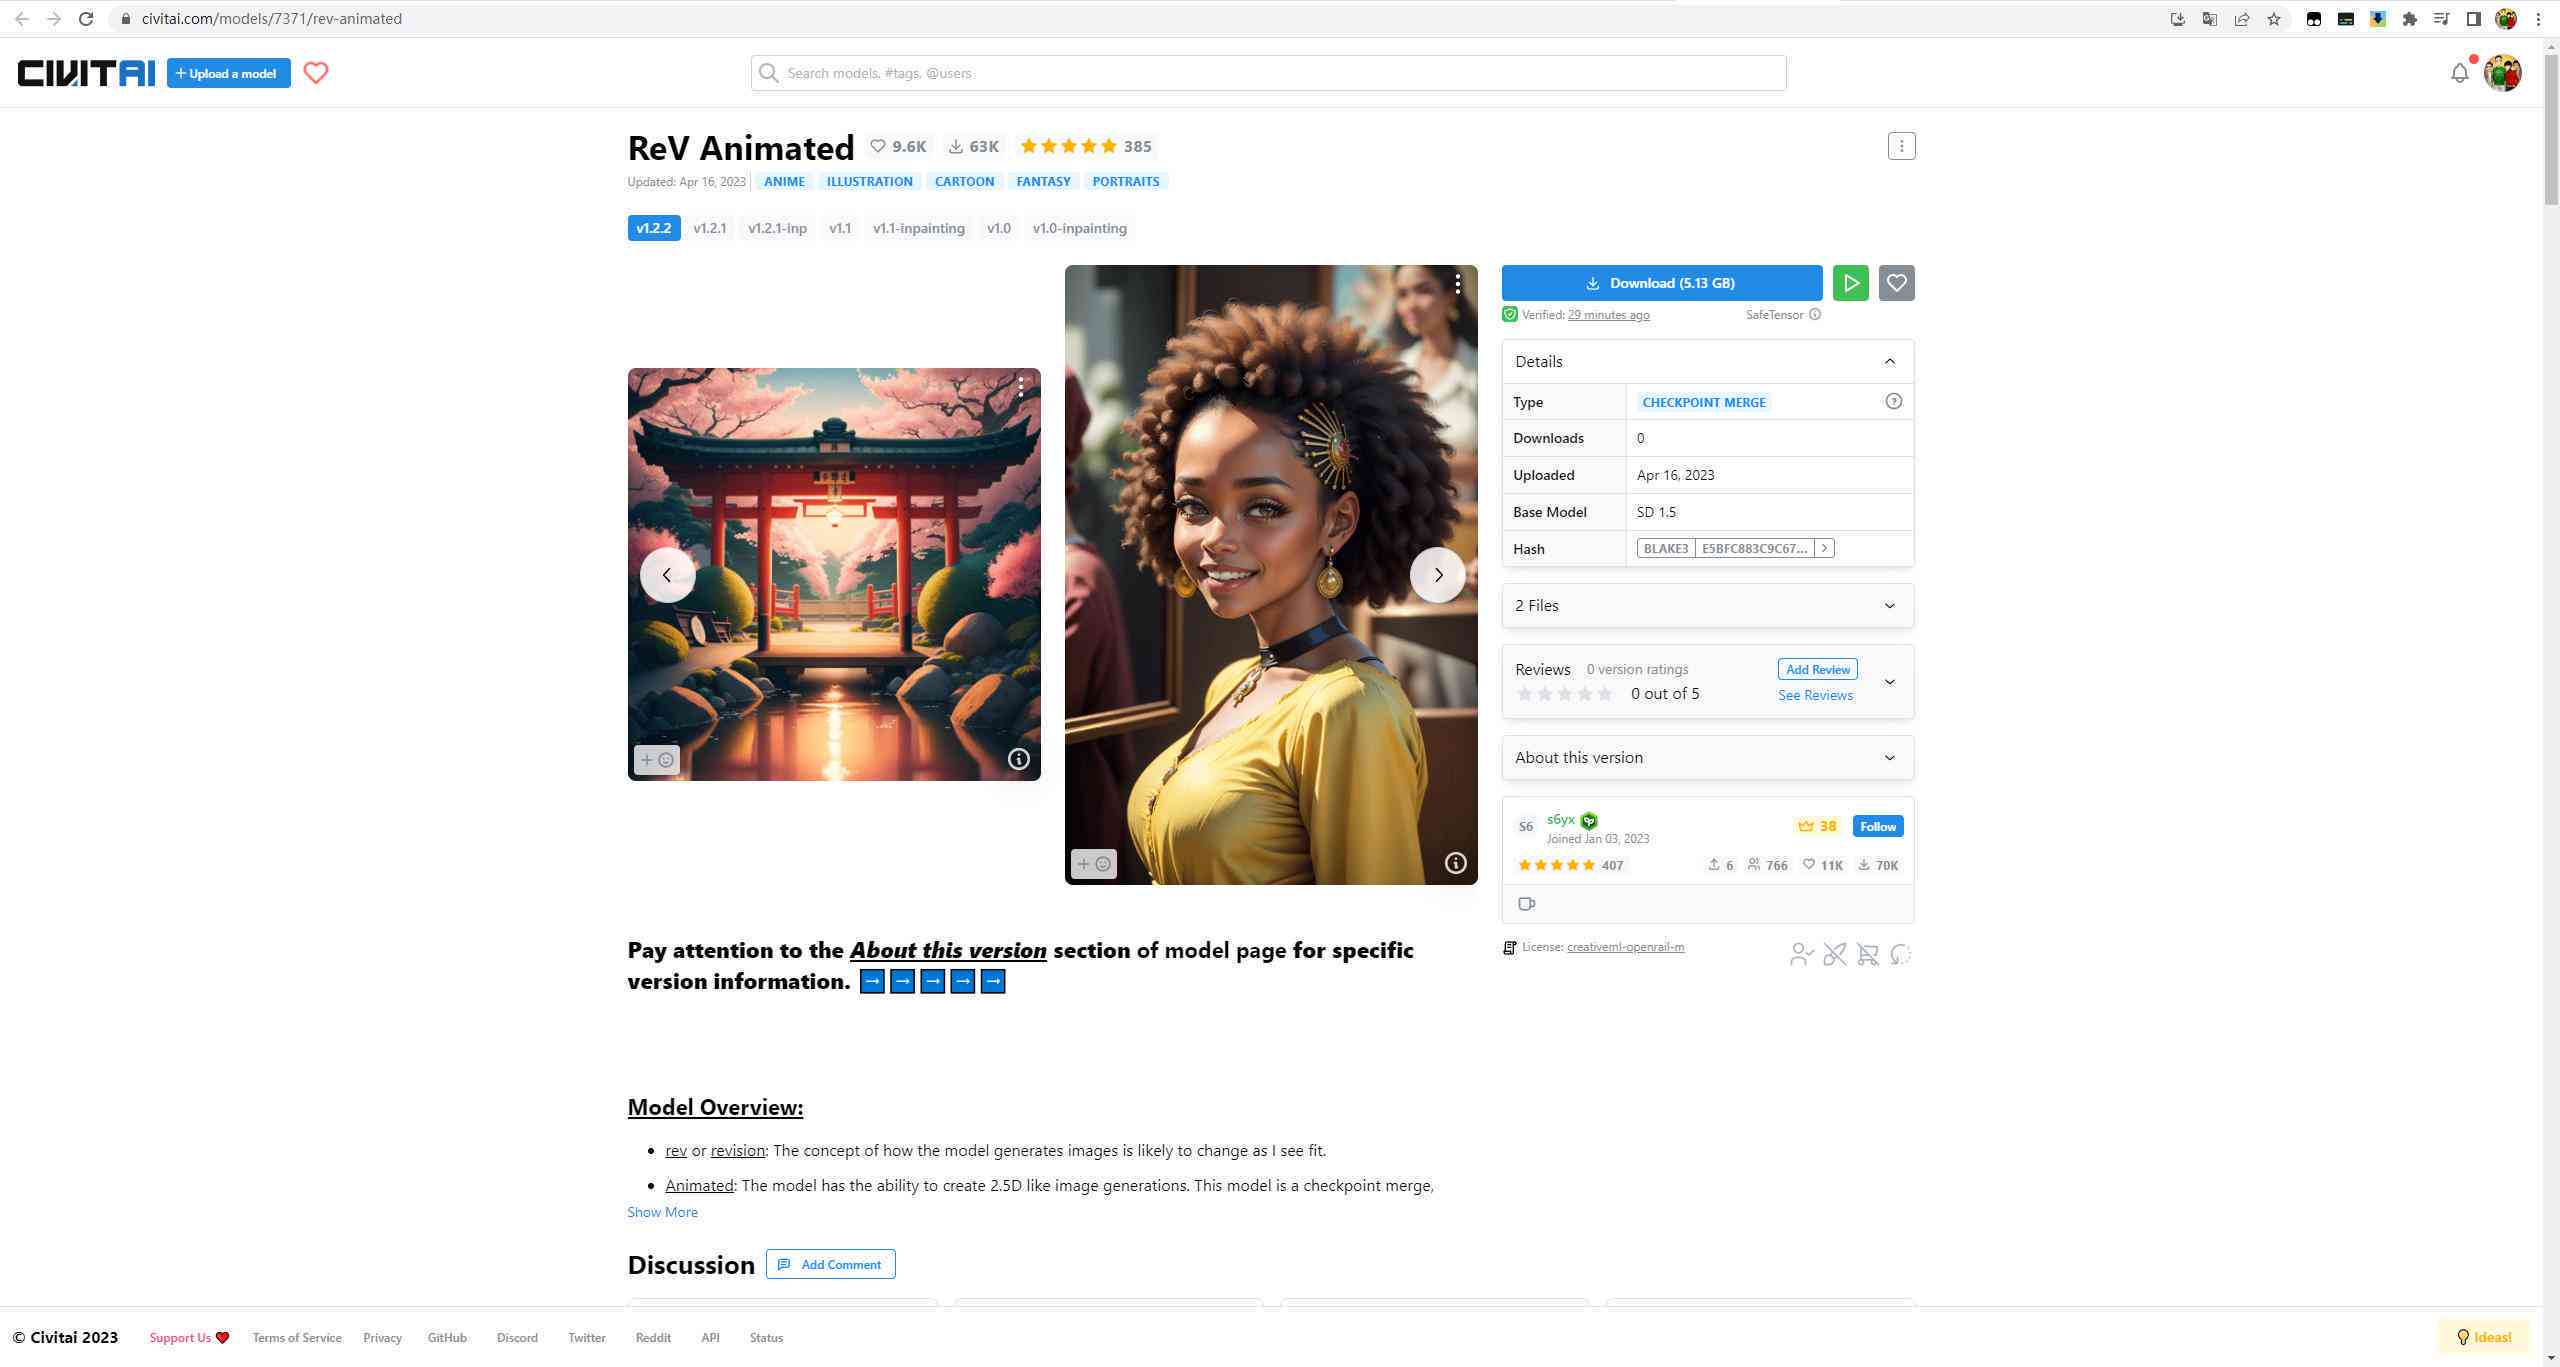The image size is (2560, 1367).
Task: Click Upload a model button
Action: 229,73
